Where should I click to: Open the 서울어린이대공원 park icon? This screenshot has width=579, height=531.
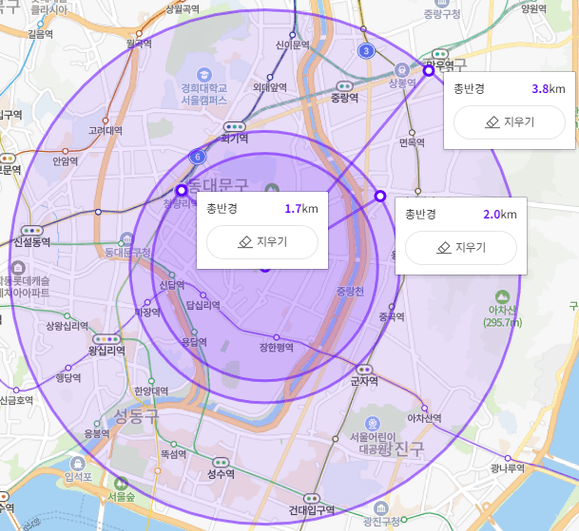(372, 424)
